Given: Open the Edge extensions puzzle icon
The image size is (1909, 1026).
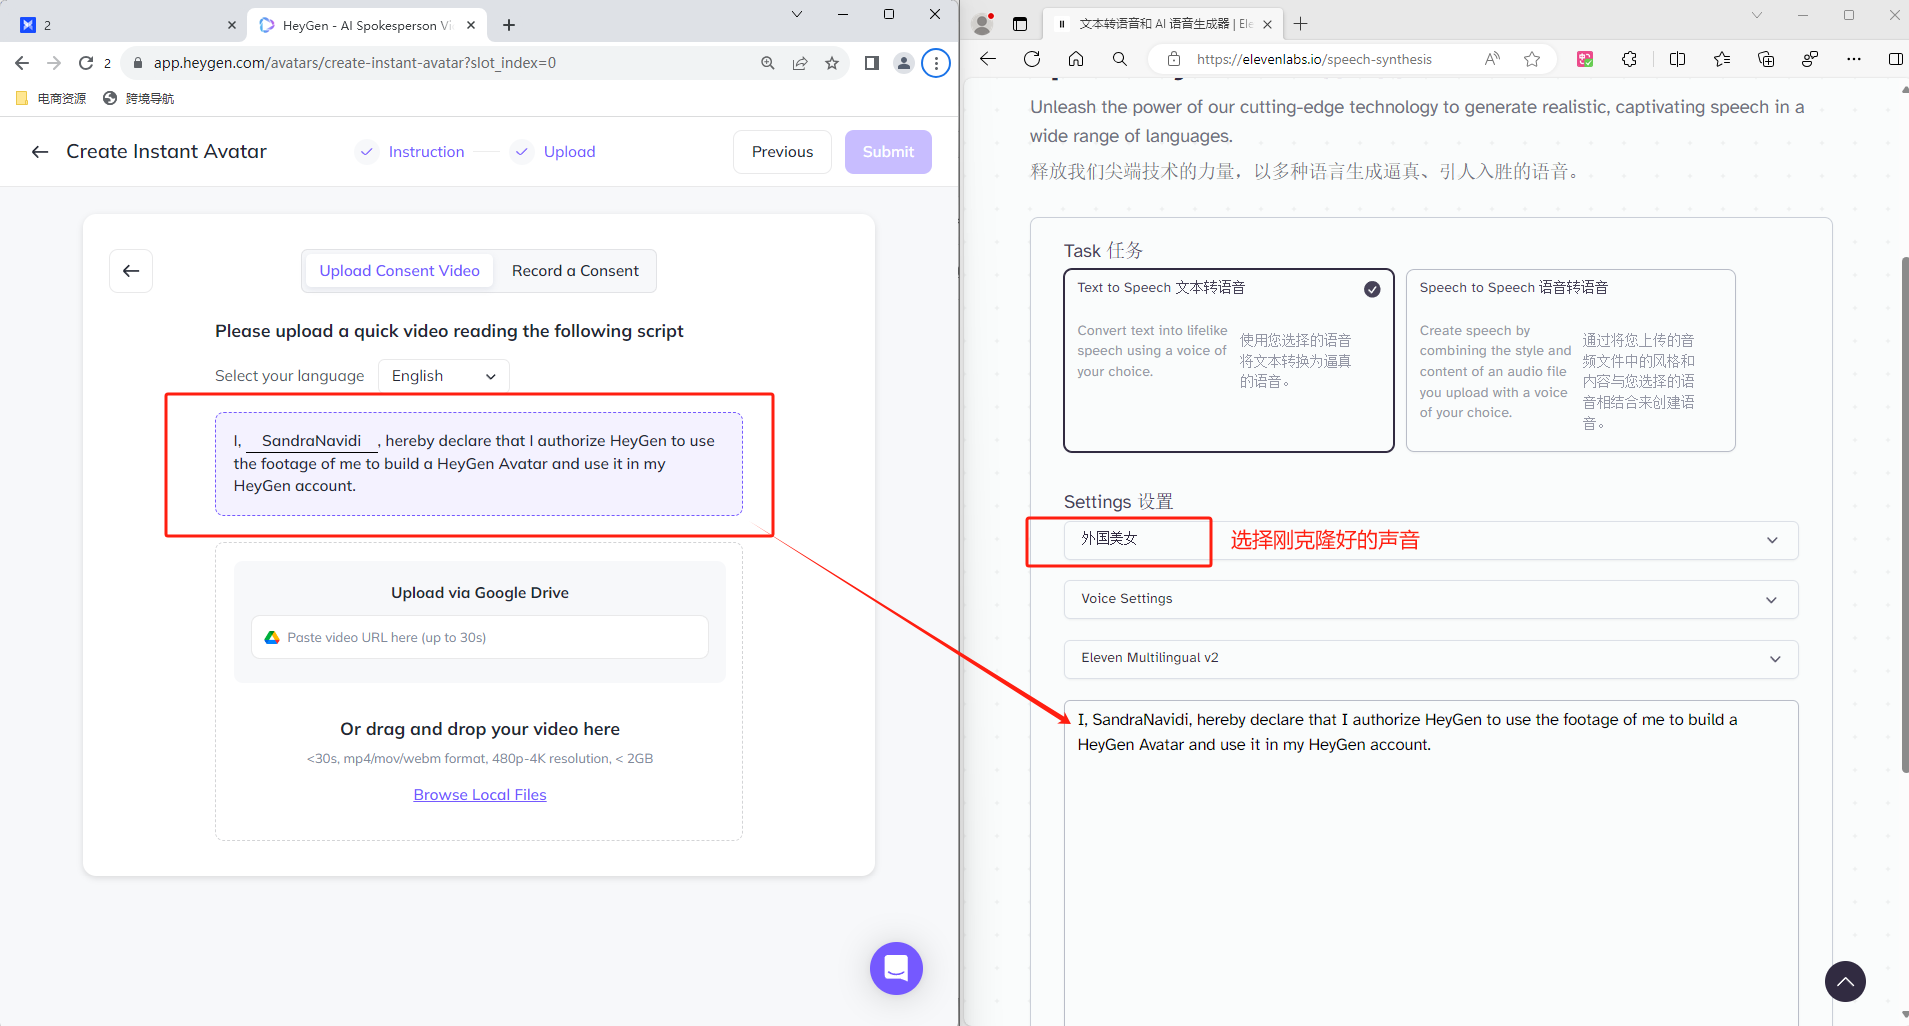Looking at the screenshot, I should pyautogui.click(x=1630, y=59).
